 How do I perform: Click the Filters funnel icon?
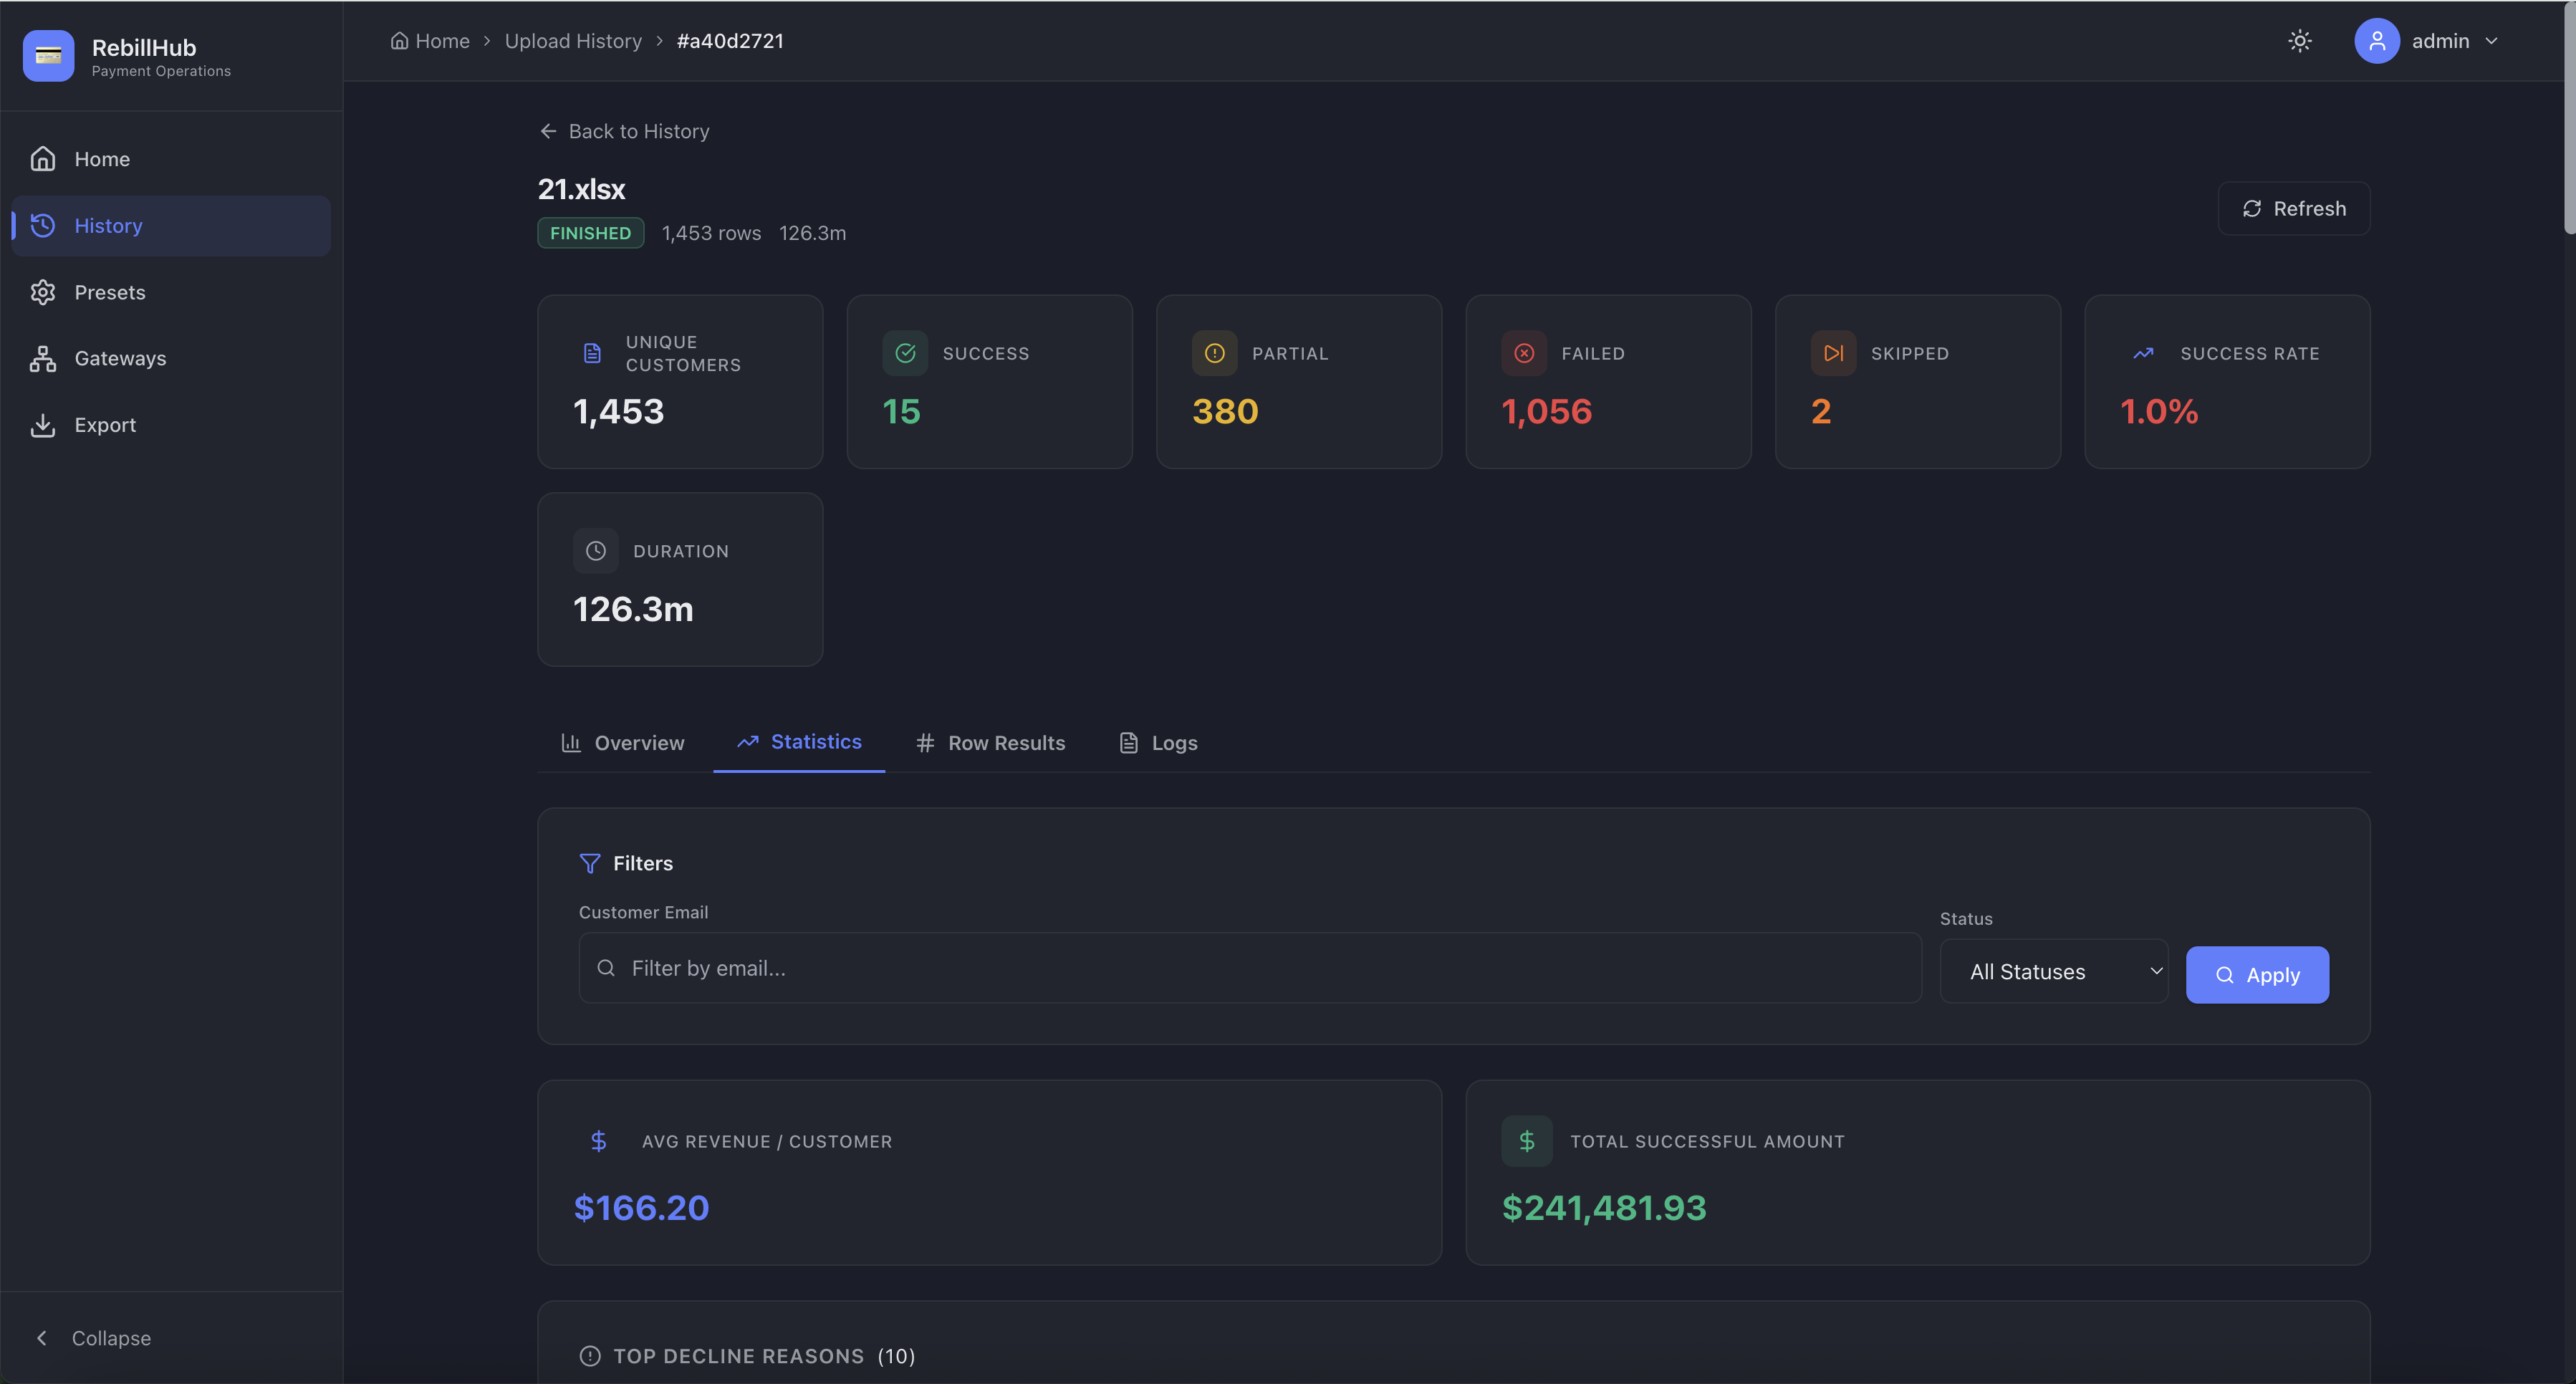(590, 862)
